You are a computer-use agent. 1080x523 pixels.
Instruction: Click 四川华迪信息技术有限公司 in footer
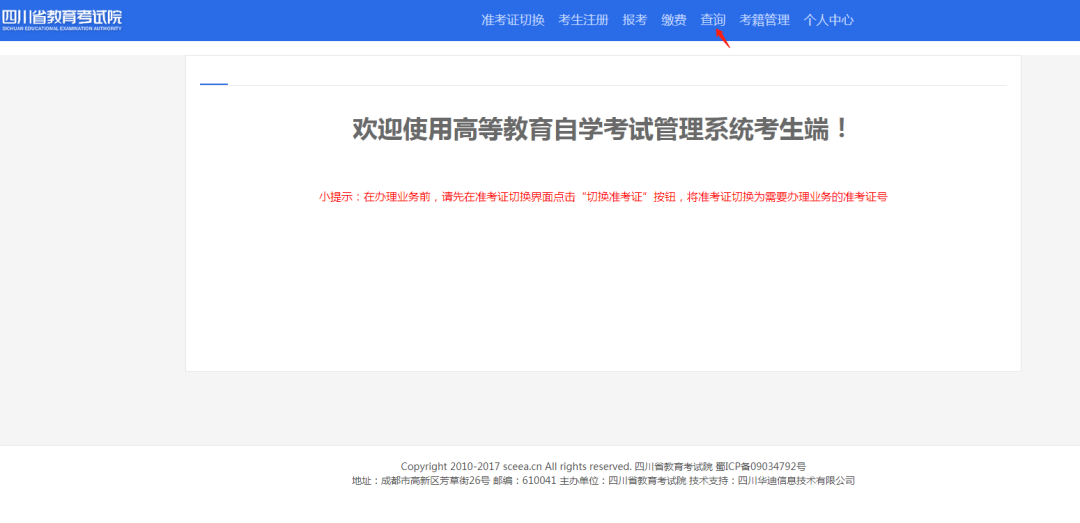pos(796,481)
